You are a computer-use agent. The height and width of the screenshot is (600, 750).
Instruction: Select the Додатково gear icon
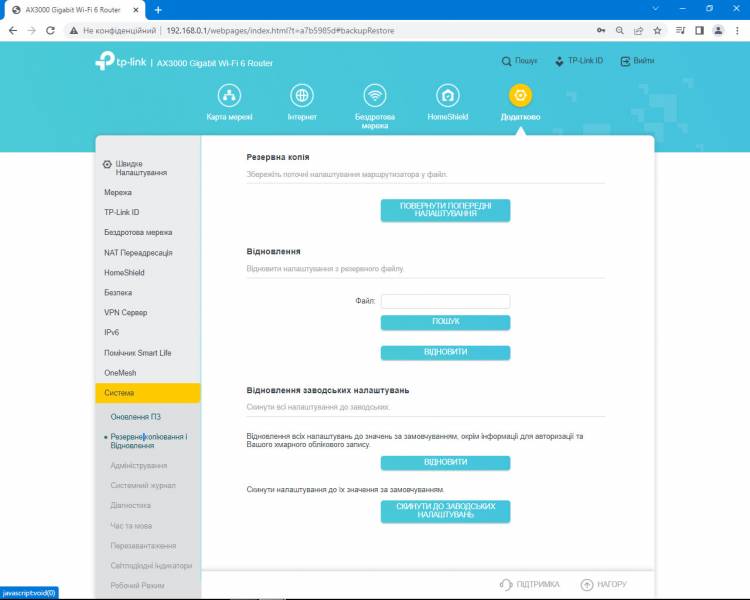(x=520, y=96)
